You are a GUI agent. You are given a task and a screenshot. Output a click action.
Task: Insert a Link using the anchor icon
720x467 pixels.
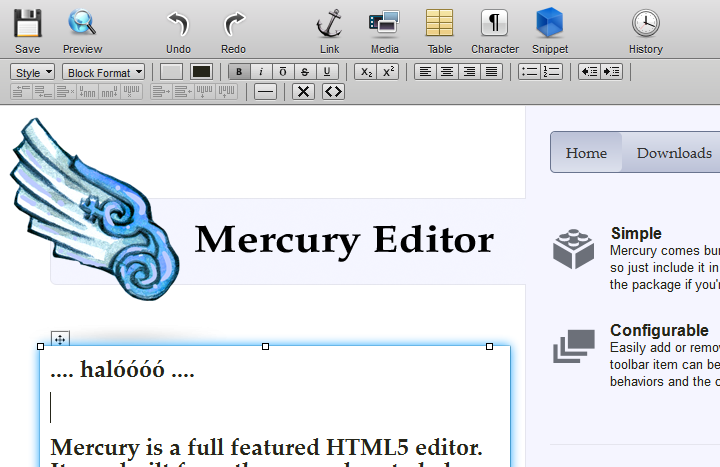pos(329,31)
